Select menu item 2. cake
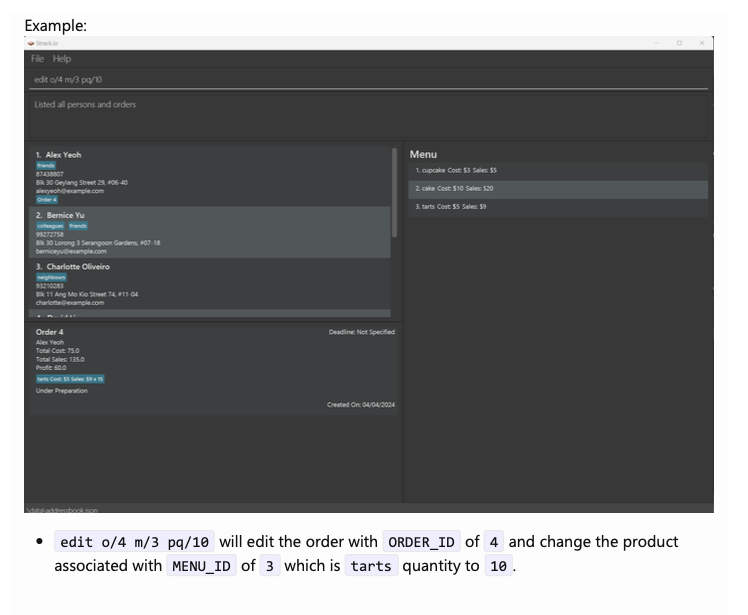The image size is (748, 615). [558, 188]
